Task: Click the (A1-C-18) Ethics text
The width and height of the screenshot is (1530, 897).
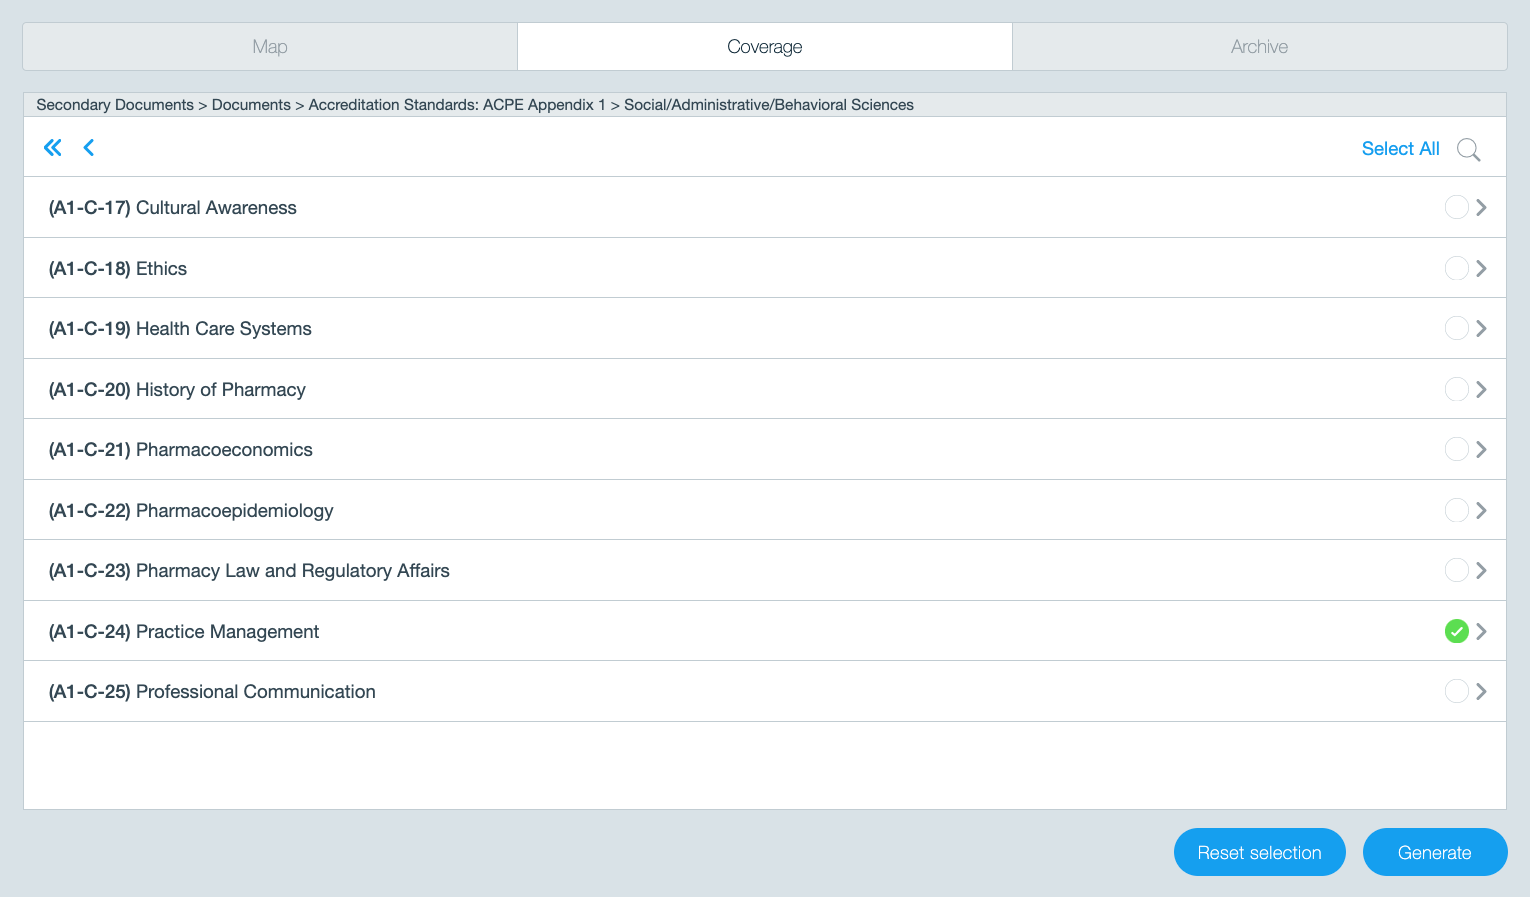Action: coord(118,269)
